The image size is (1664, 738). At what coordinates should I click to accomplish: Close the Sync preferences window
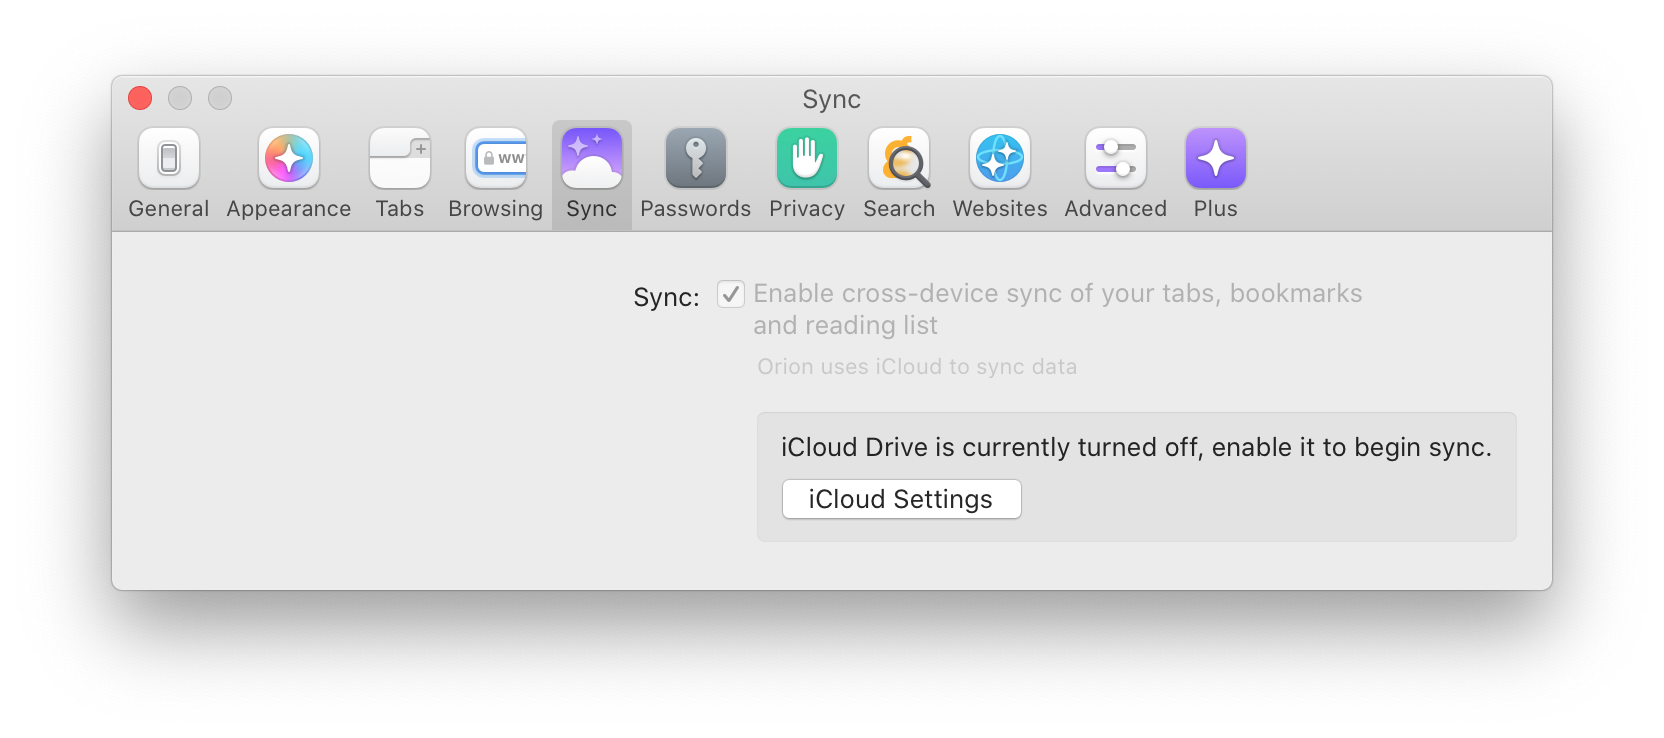(x=140, y=98)
